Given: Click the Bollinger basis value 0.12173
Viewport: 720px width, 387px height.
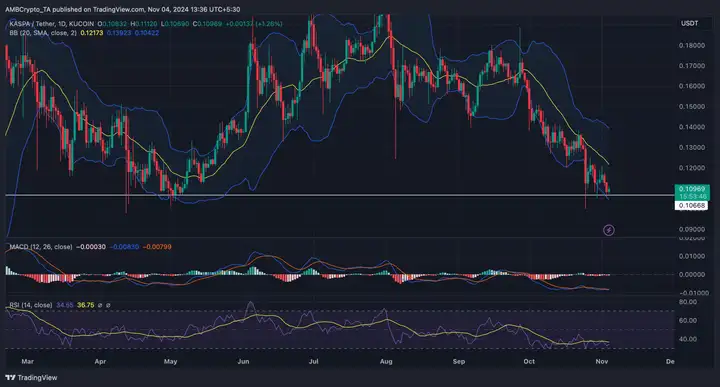Looking at the screenshot, I should point(92,33).
